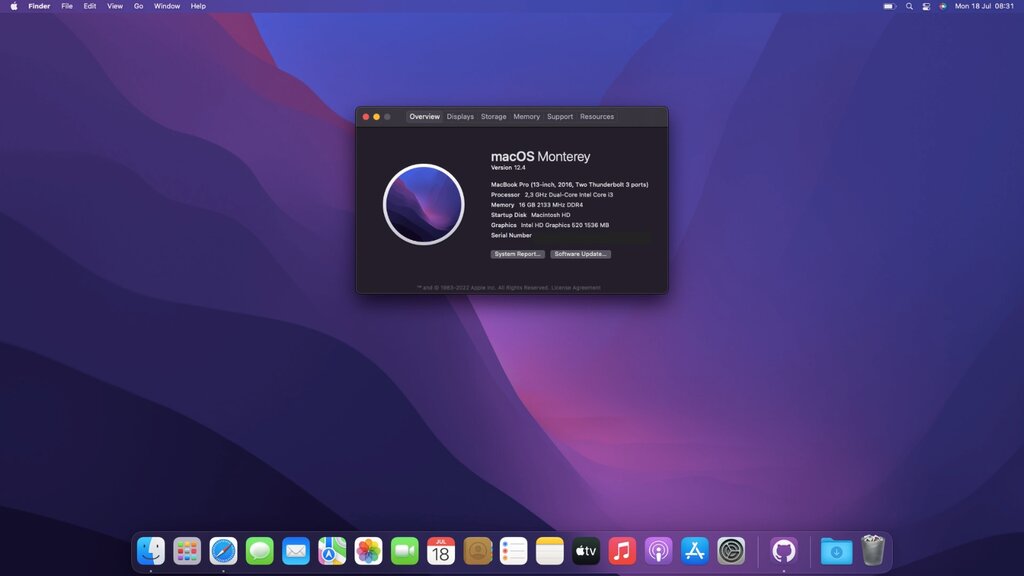Click the Software Update button
The height and width of the screenshot is (576, 1024).
(x=580, y=254)
